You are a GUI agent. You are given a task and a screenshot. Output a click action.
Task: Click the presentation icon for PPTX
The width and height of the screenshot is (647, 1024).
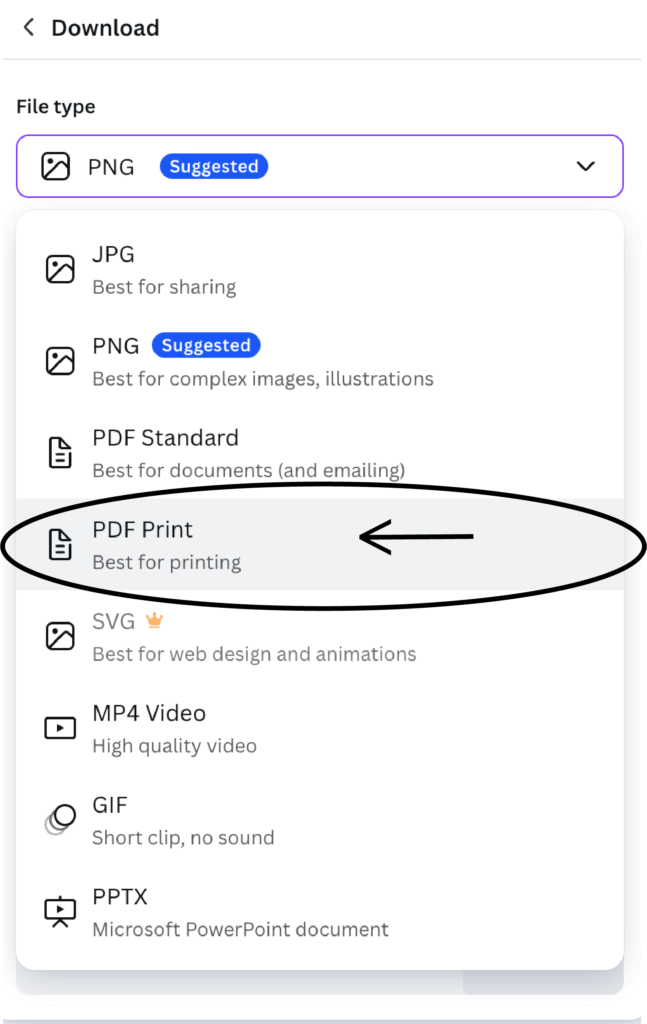[x=60, y=912]
